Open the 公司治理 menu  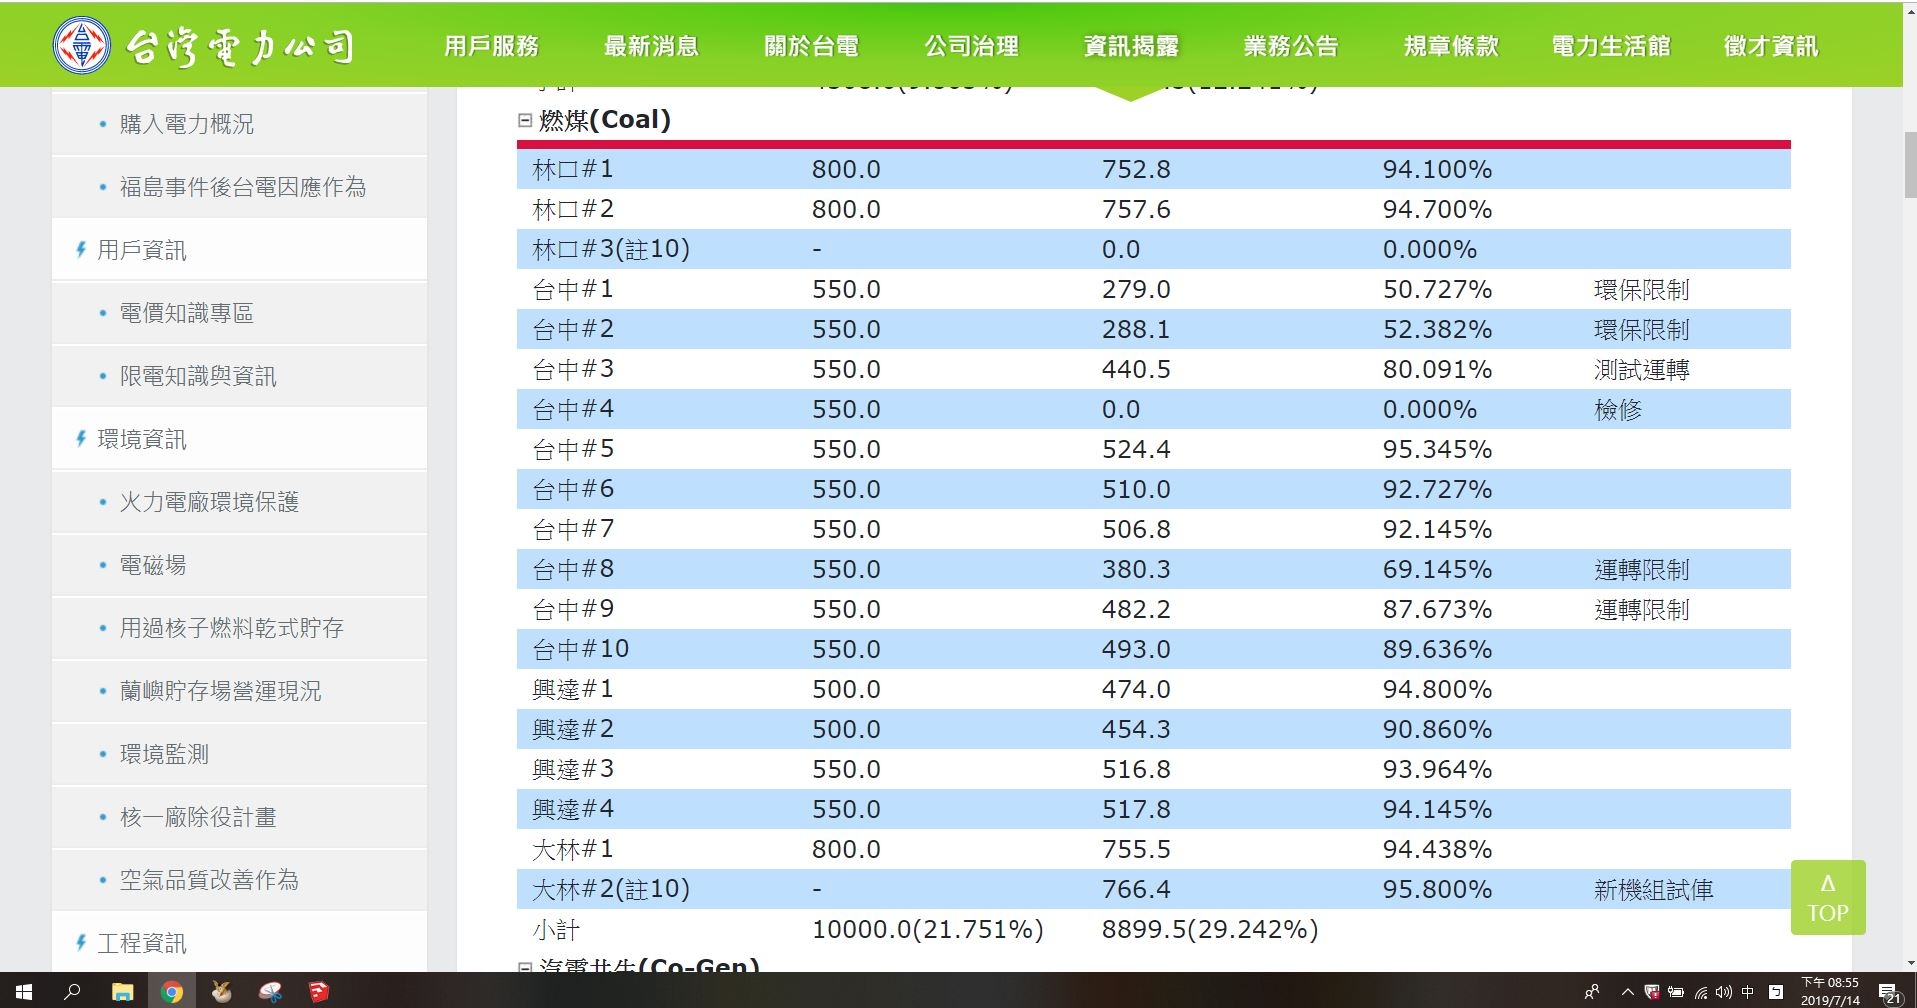971,46
